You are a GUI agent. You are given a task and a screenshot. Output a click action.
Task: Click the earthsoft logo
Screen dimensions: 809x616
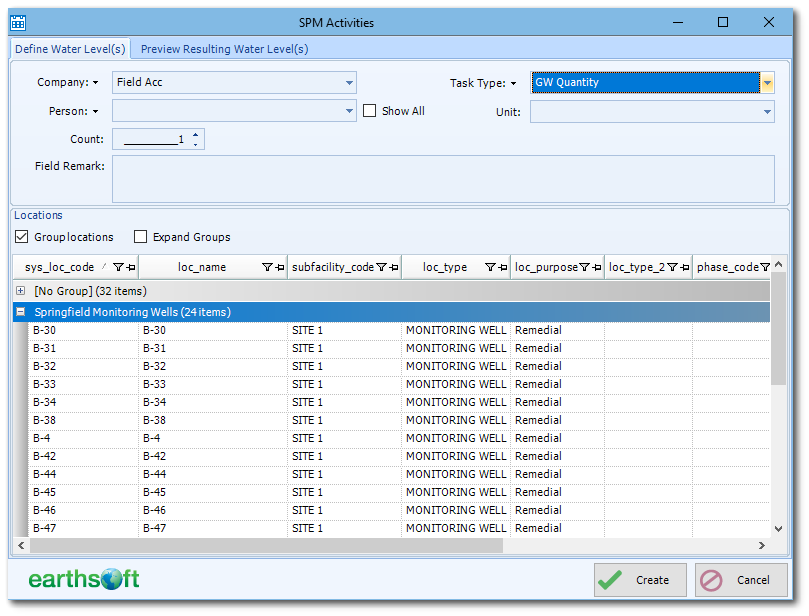coord(83,580)
